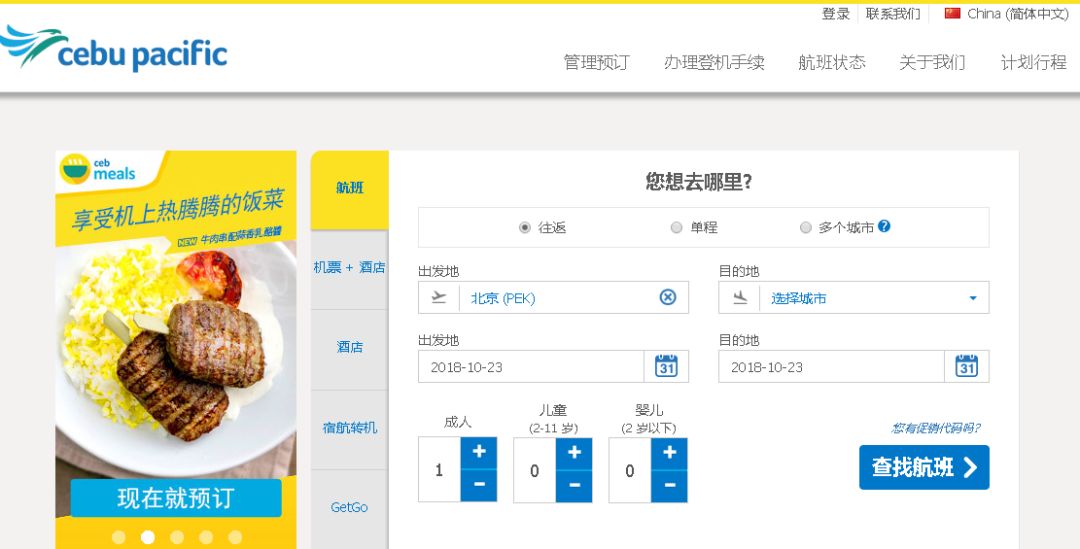The image size is (1080, 549).
Task: Increase 婴儿 count with plus
Action: (669, 452)
